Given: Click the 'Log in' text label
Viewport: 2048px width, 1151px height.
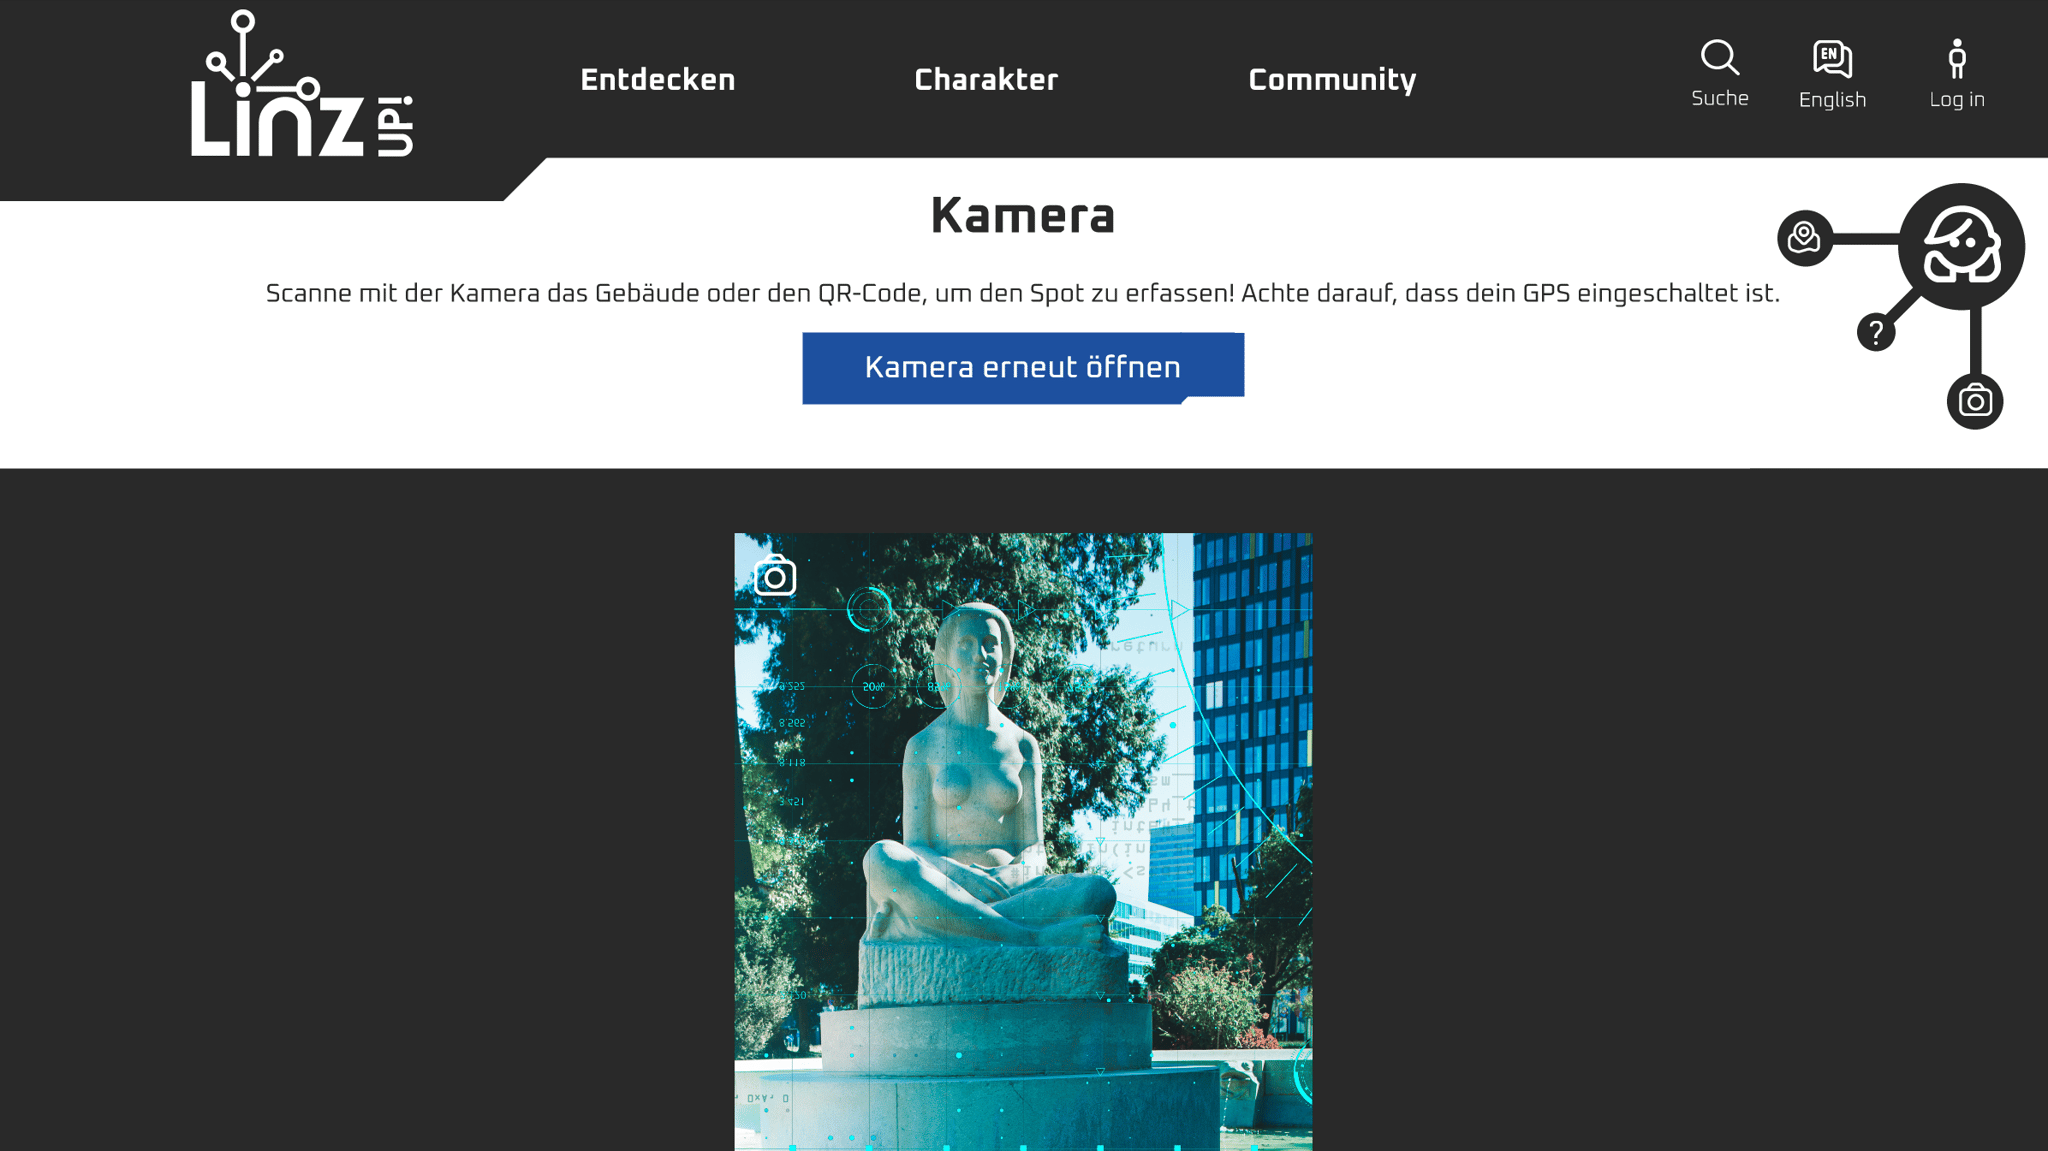Looking at the screenshot, I should pos(1957,100).
